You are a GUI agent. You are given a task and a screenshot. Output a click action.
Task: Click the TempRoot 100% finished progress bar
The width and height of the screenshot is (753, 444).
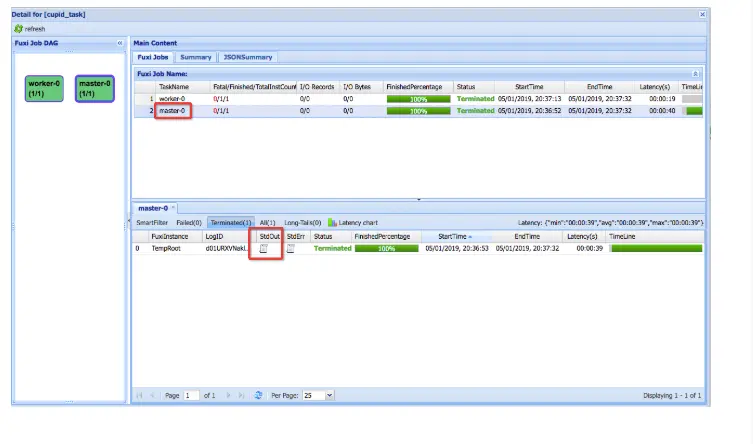pyautogui.click(x=387, y=249)
